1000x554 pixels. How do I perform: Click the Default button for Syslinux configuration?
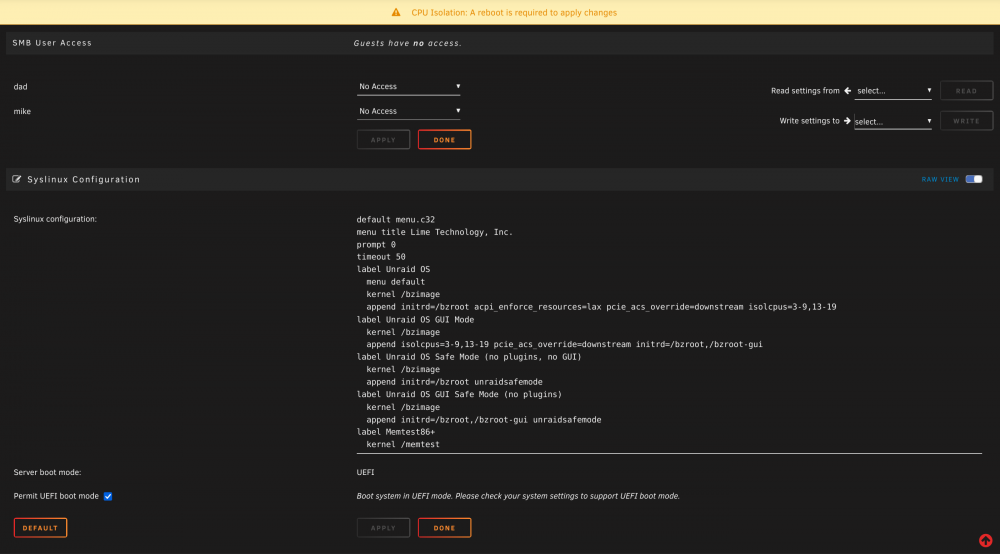40,528
